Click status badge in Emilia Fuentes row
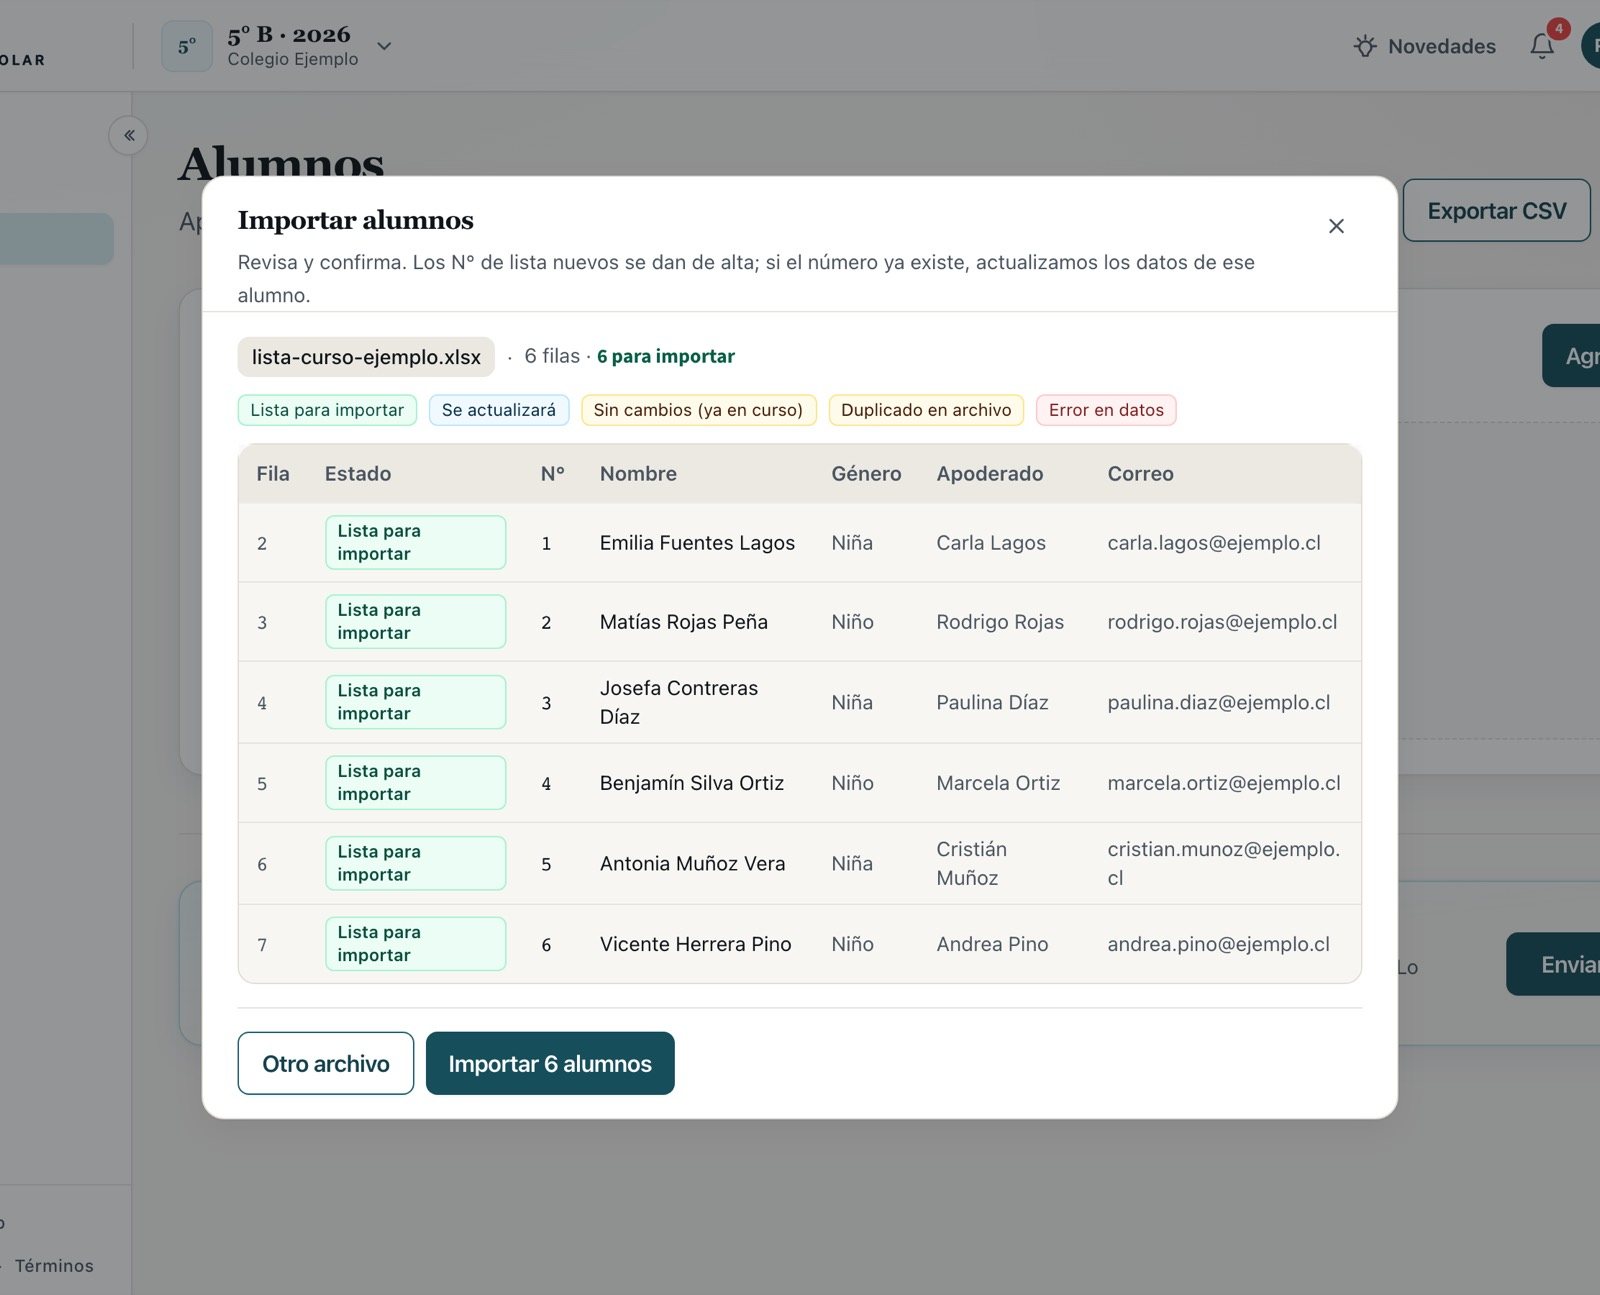 coord(415,542)
